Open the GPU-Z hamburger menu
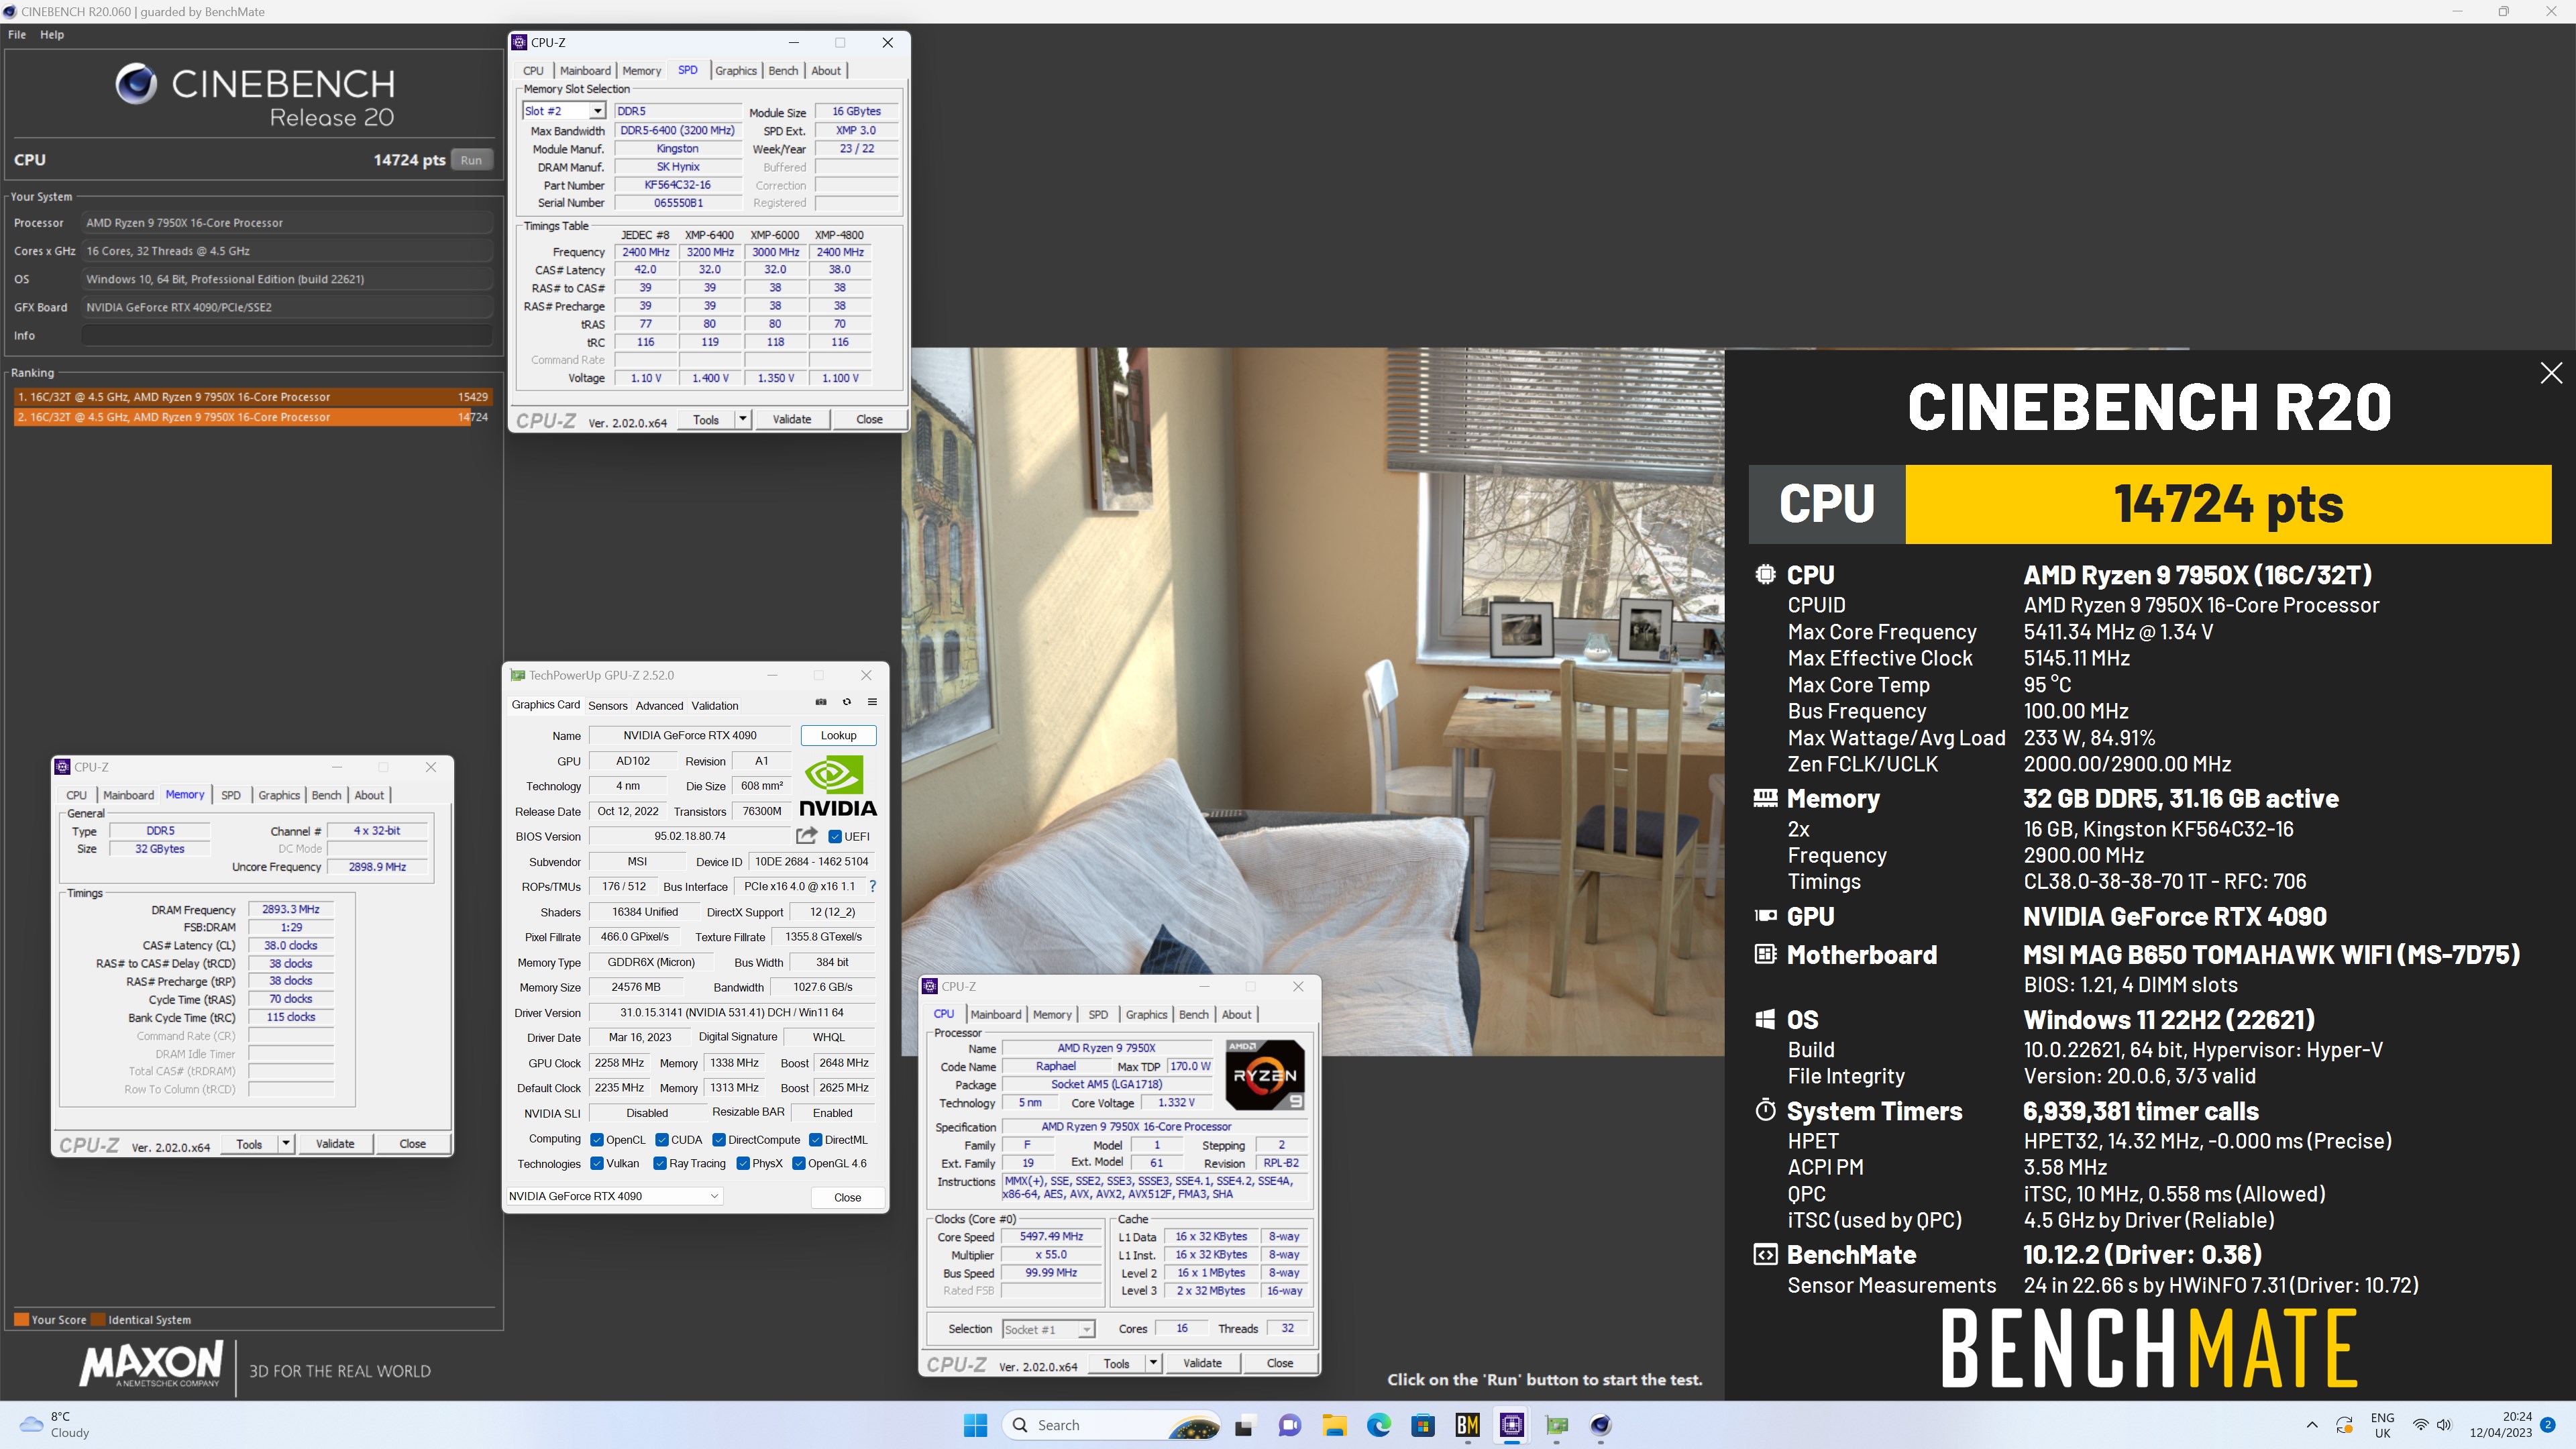2576x1449 pixels. click(x=872, y=702)
